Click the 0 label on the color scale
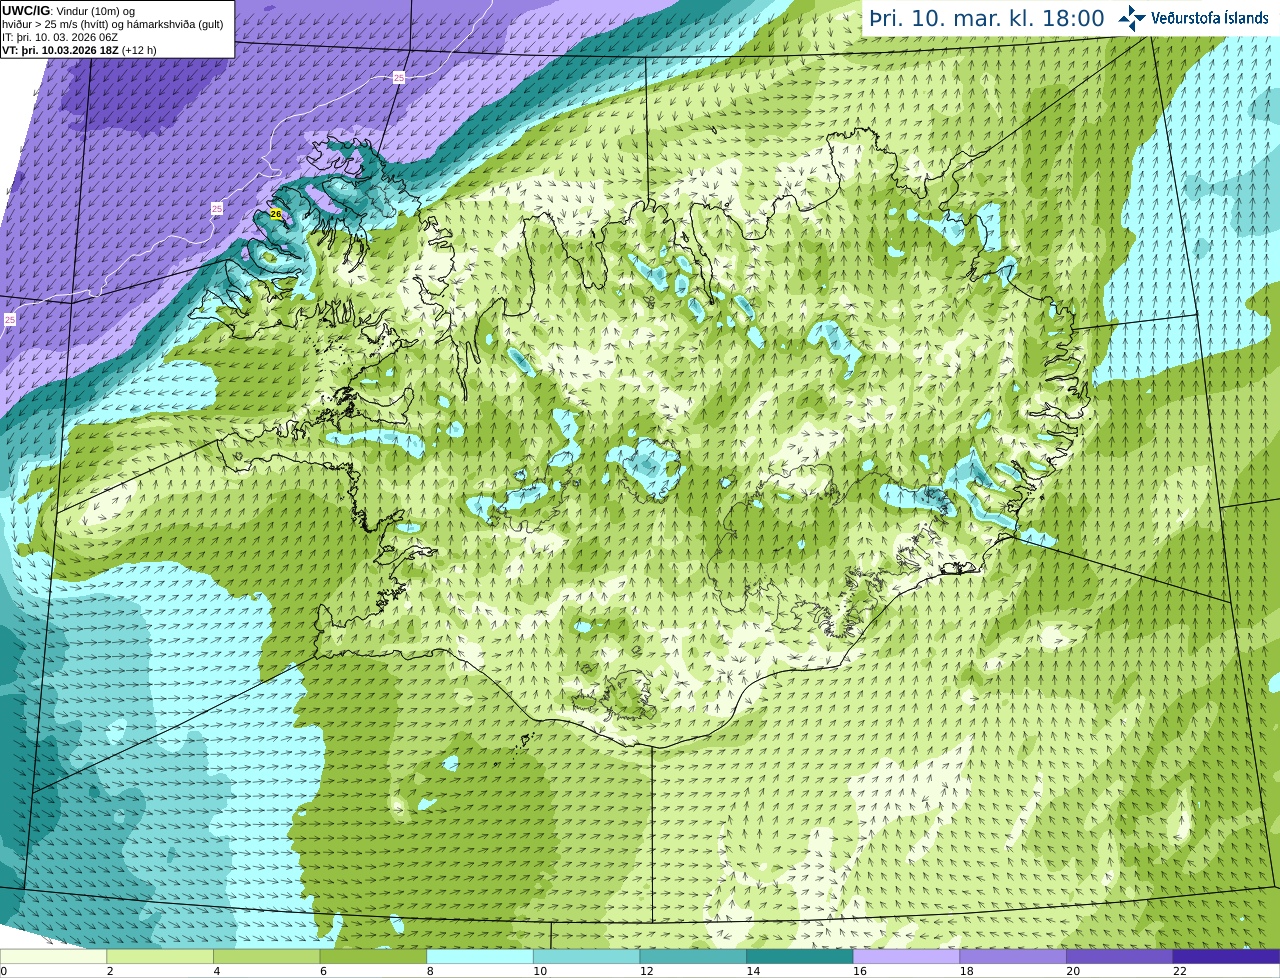Viewport: 1280px width, 978px height. (x=3, y=971)
